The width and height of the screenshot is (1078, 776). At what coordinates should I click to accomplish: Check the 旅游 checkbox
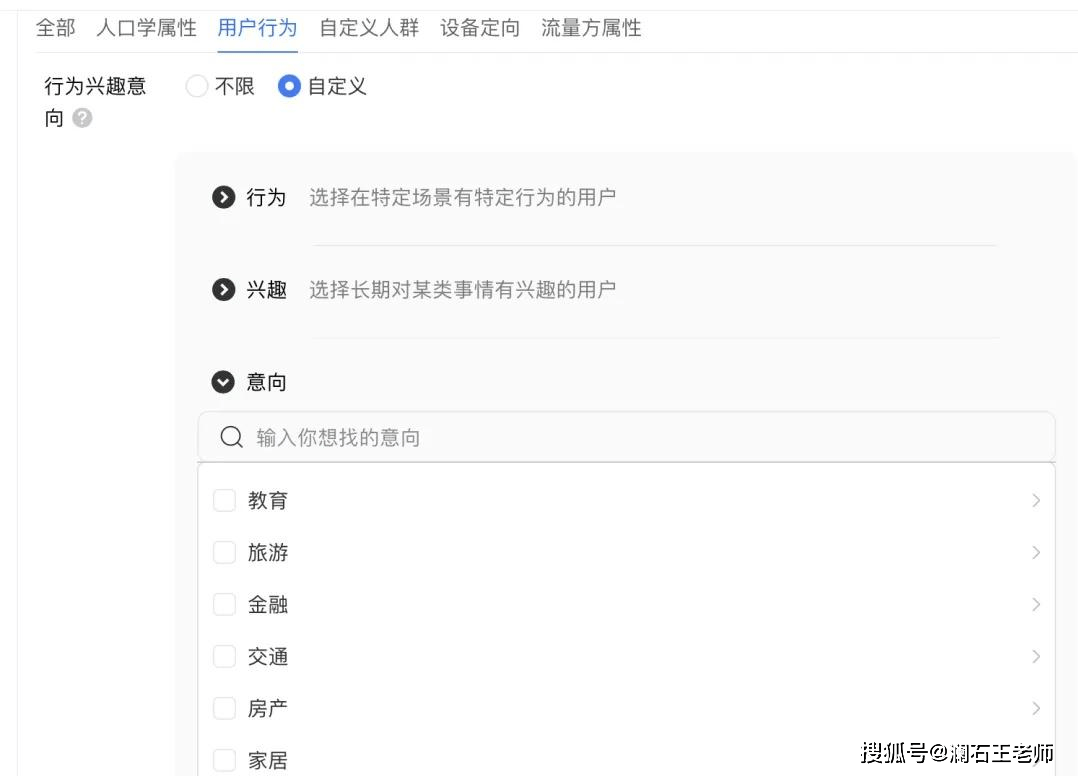tap(225, 553)
